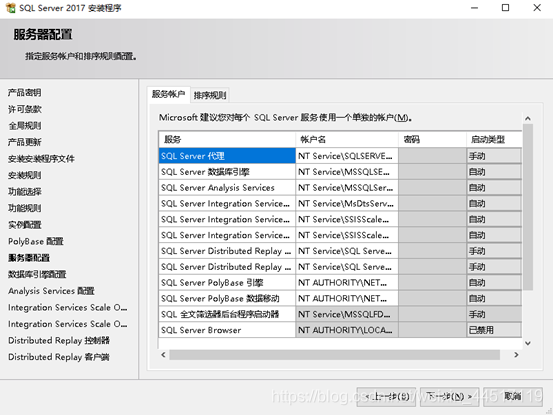Open account name NT Service\MSSQLSer... for Analysis Services
This screenshot has width=553, height=415.
347,188
